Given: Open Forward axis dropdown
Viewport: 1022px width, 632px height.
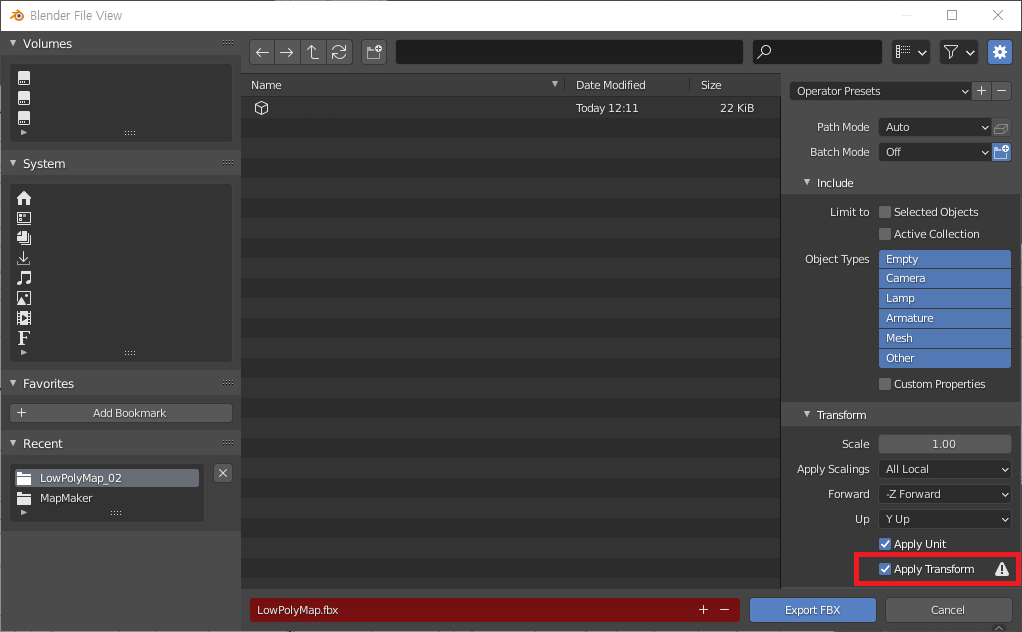Looking at the screenshot, I should pyautogui.click(x=944, y=495).
